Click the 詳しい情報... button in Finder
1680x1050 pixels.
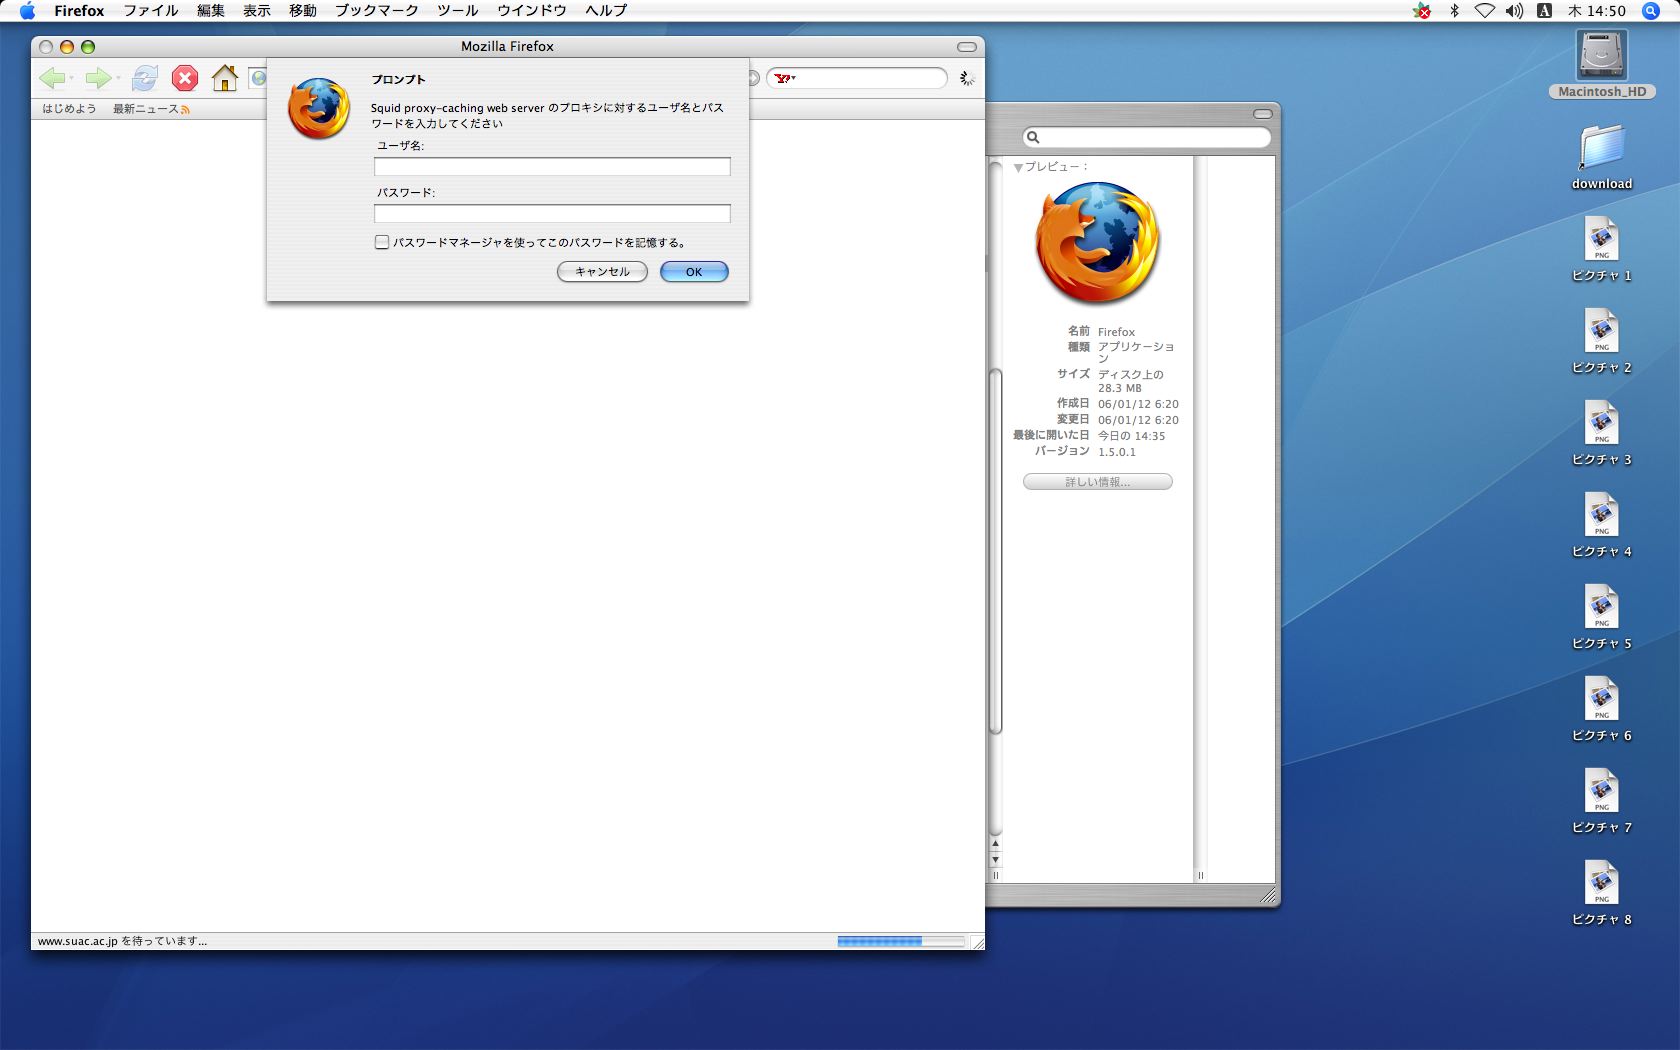coord(1097,482)
